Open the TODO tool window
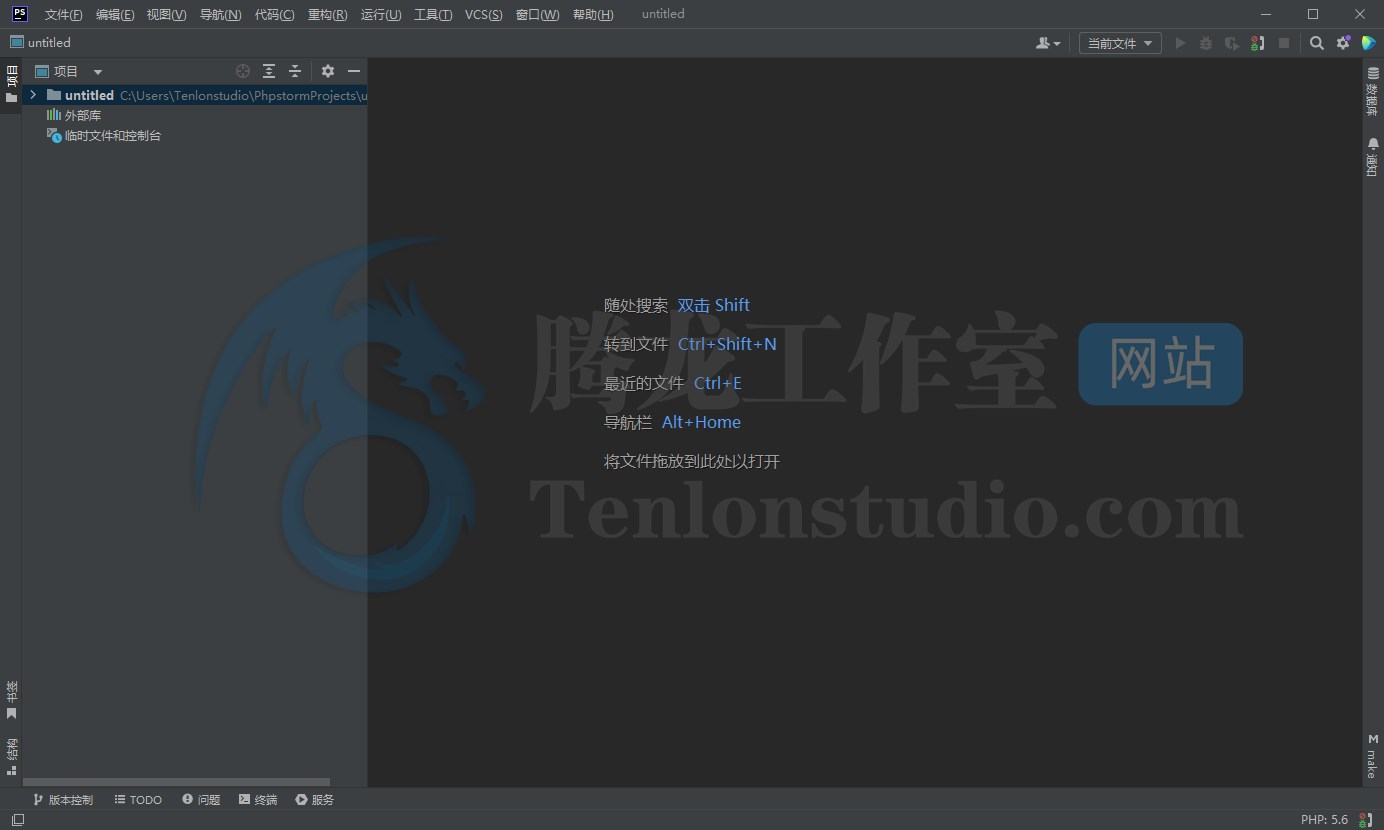Viewport: 1384px width, 830px height. point(138,800)
